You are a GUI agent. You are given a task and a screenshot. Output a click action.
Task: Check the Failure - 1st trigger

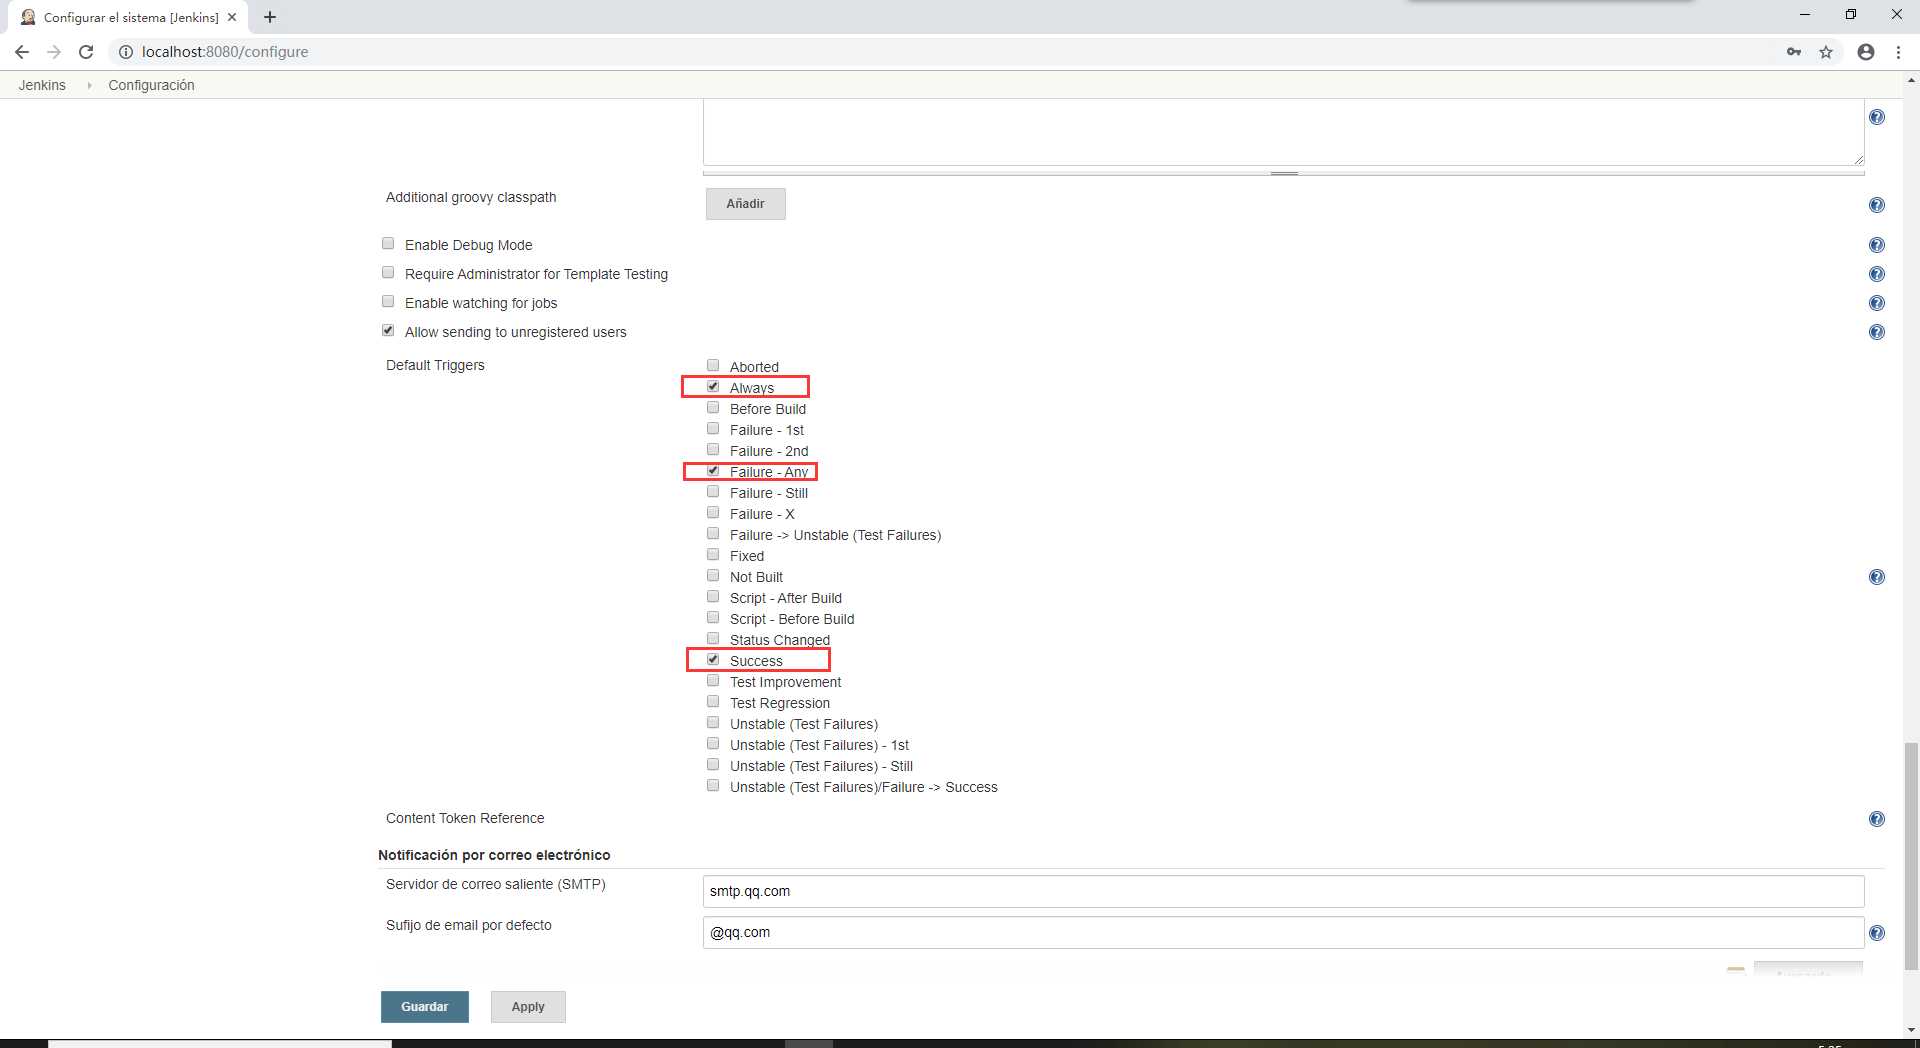713,428
